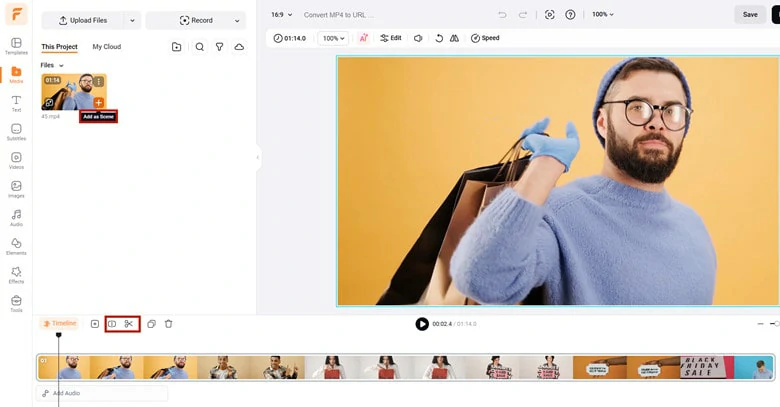780x407 pixels.
Task: Split the clip in timeline
Action: 112,324
